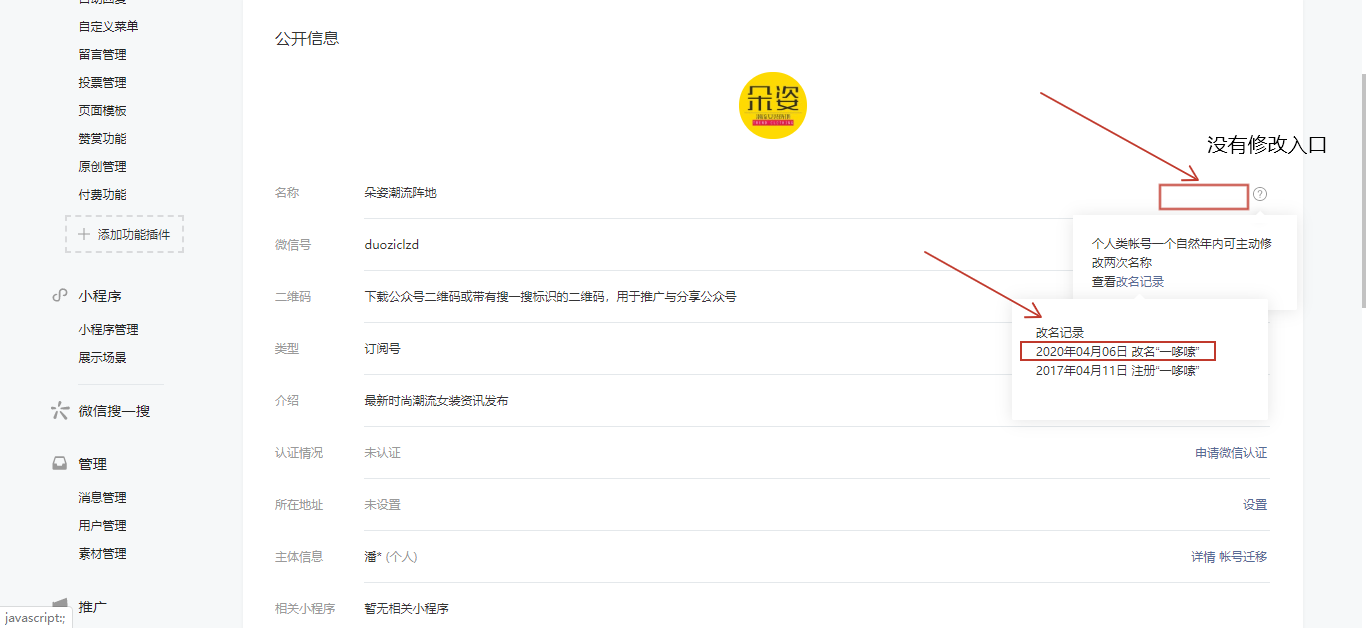The height and width of the screenshot is (628, 1366).
Task: Click the plus icon in 添加功能插件
Action: coord(84,234)
